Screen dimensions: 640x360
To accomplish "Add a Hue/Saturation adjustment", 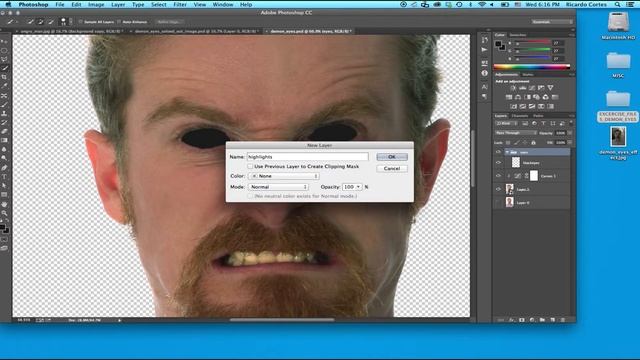I will (x=509, y=97).
